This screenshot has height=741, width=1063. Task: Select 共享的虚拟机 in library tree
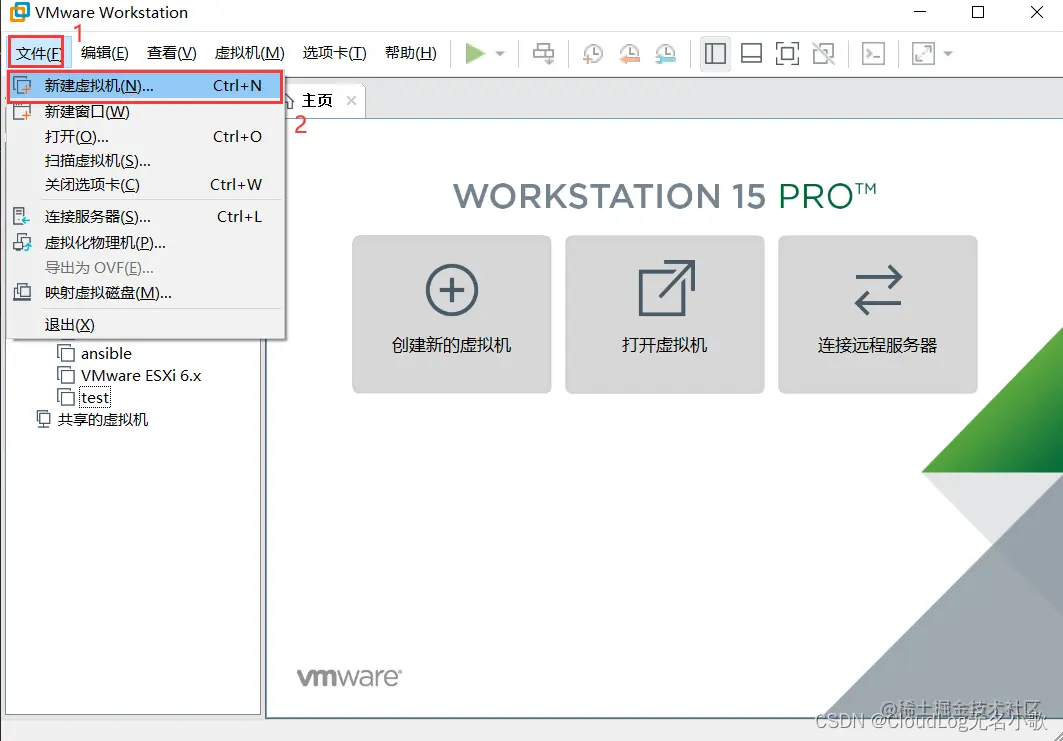(x=102, y=420)
